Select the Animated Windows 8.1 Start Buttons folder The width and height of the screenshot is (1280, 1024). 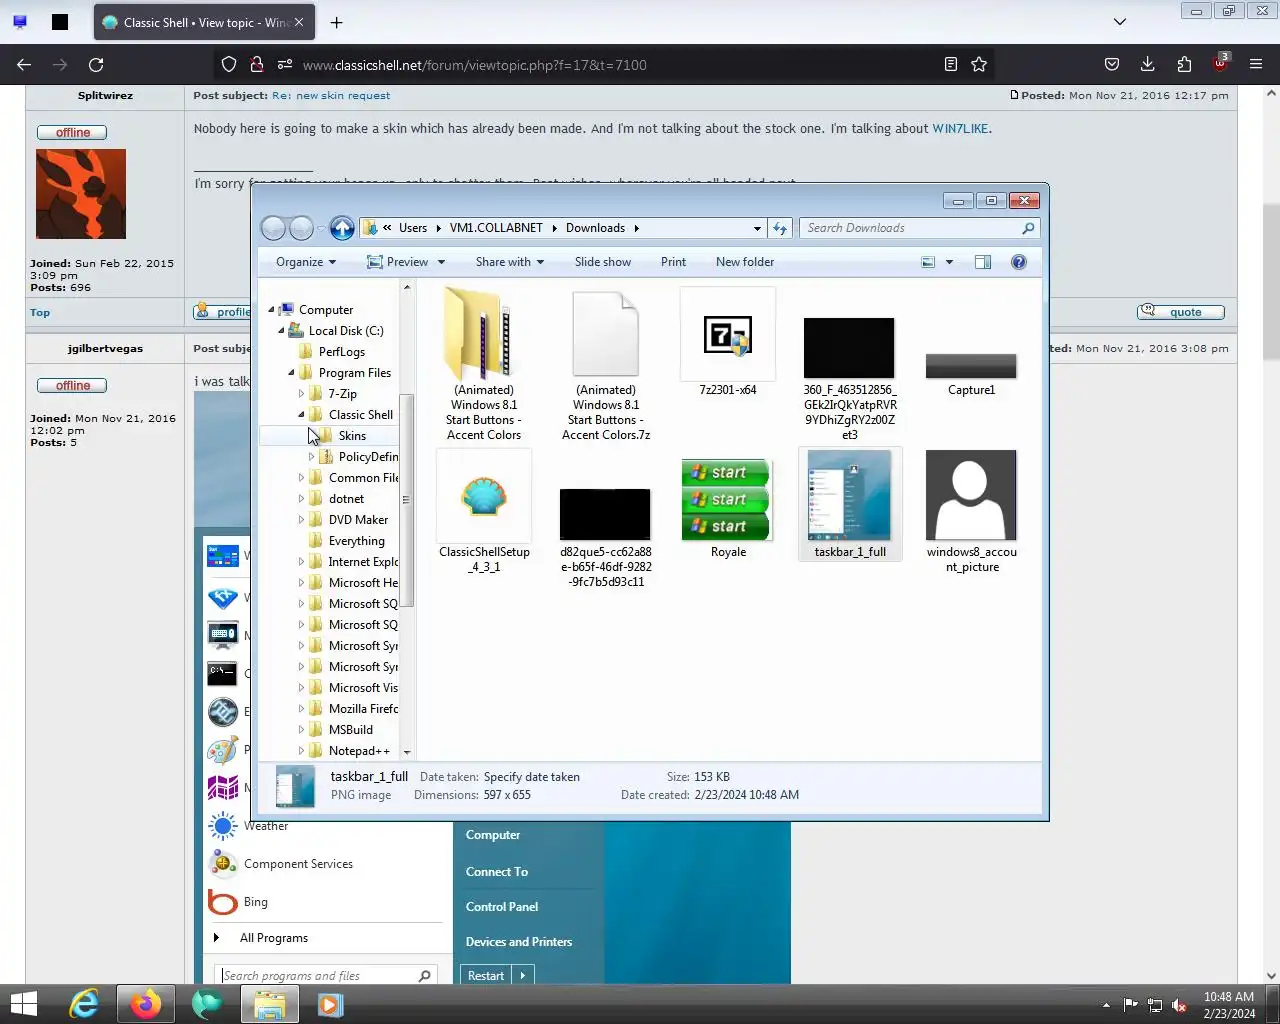tap(484, 365)
